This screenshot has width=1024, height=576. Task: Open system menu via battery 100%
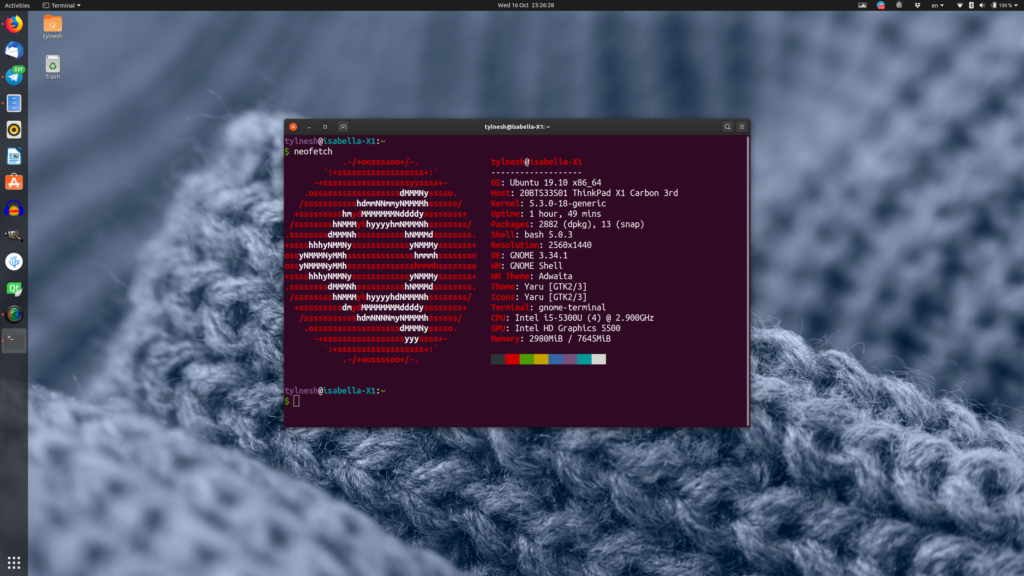click(x=1004, y=5)
